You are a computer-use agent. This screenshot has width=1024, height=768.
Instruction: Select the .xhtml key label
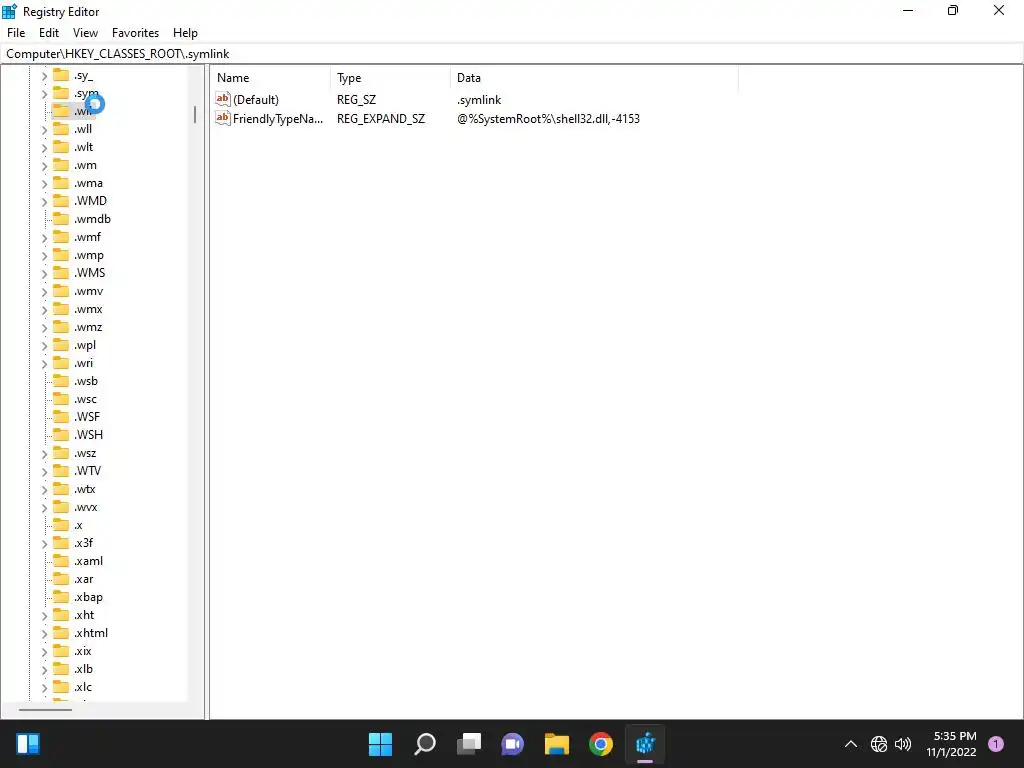coord(91,633)
